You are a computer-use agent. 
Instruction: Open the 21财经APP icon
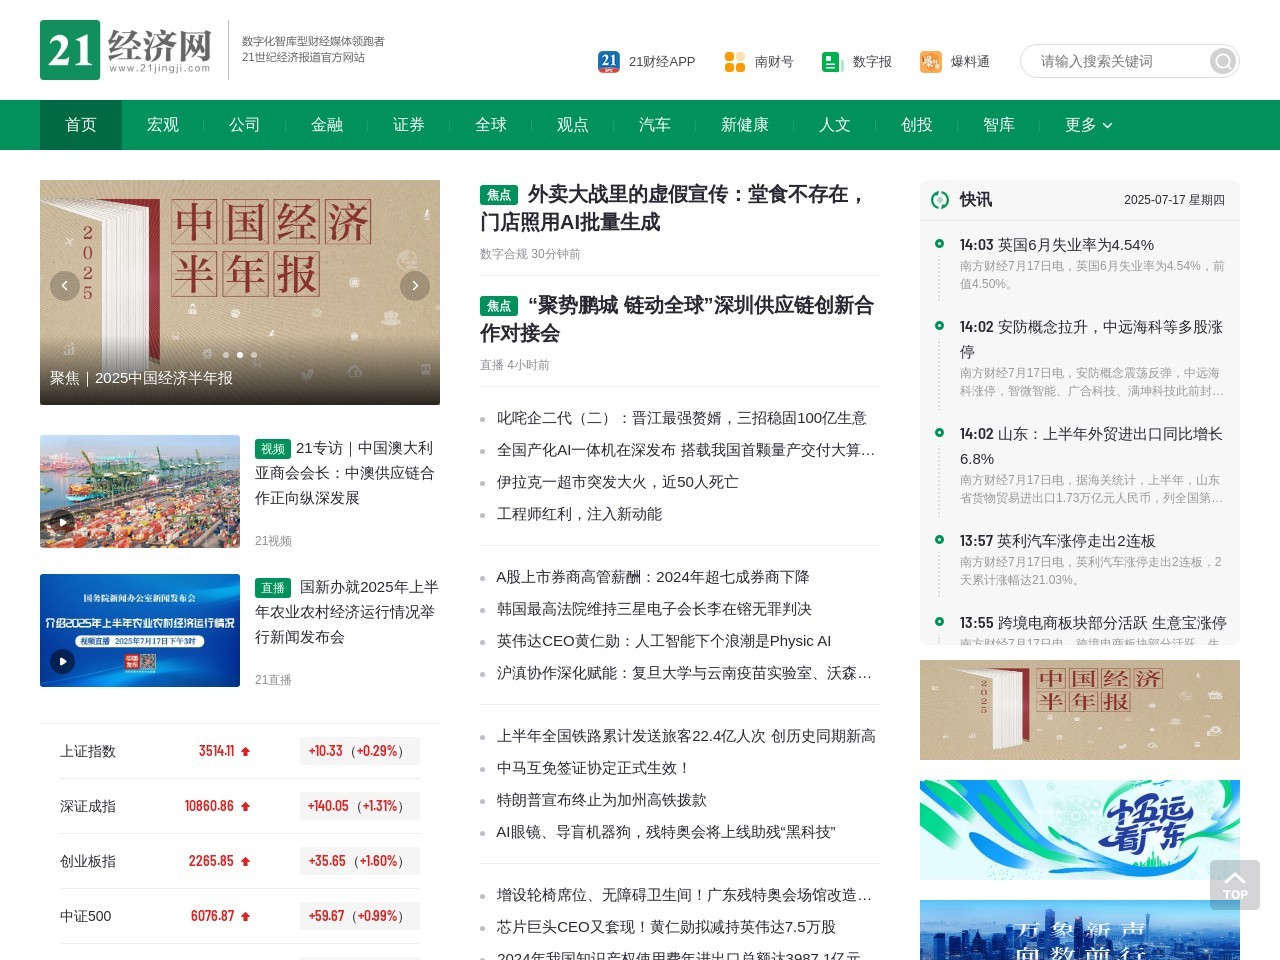[x=609, y=61]
